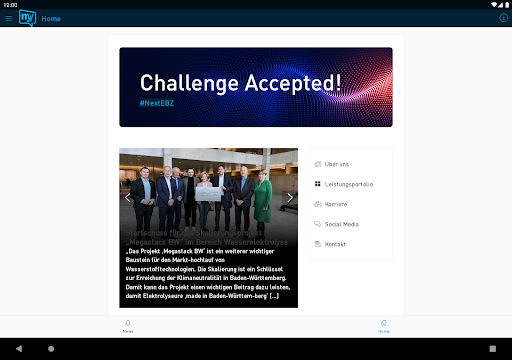Open the hamburger navigation menu

pyautogui.click(x=9, y=19)
